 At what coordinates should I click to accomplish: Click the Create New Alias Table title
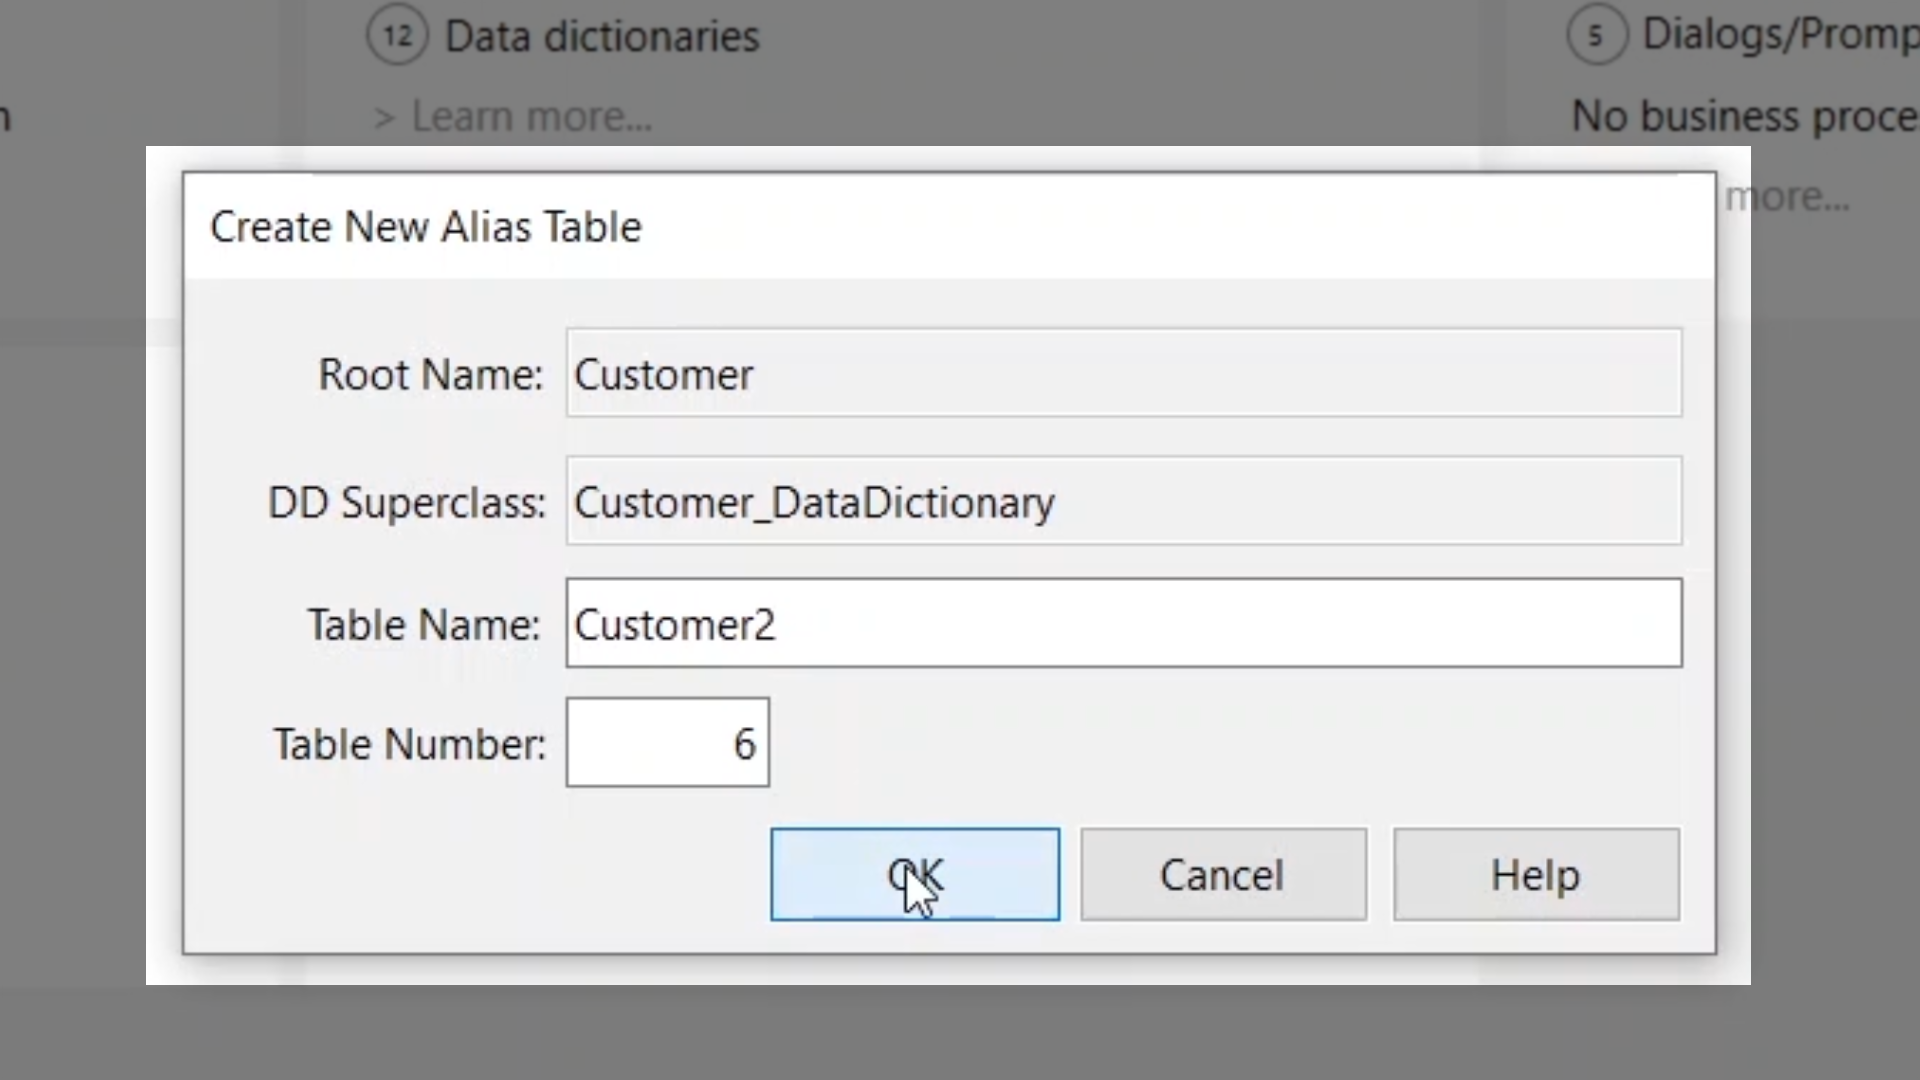[x=426, y=227]
